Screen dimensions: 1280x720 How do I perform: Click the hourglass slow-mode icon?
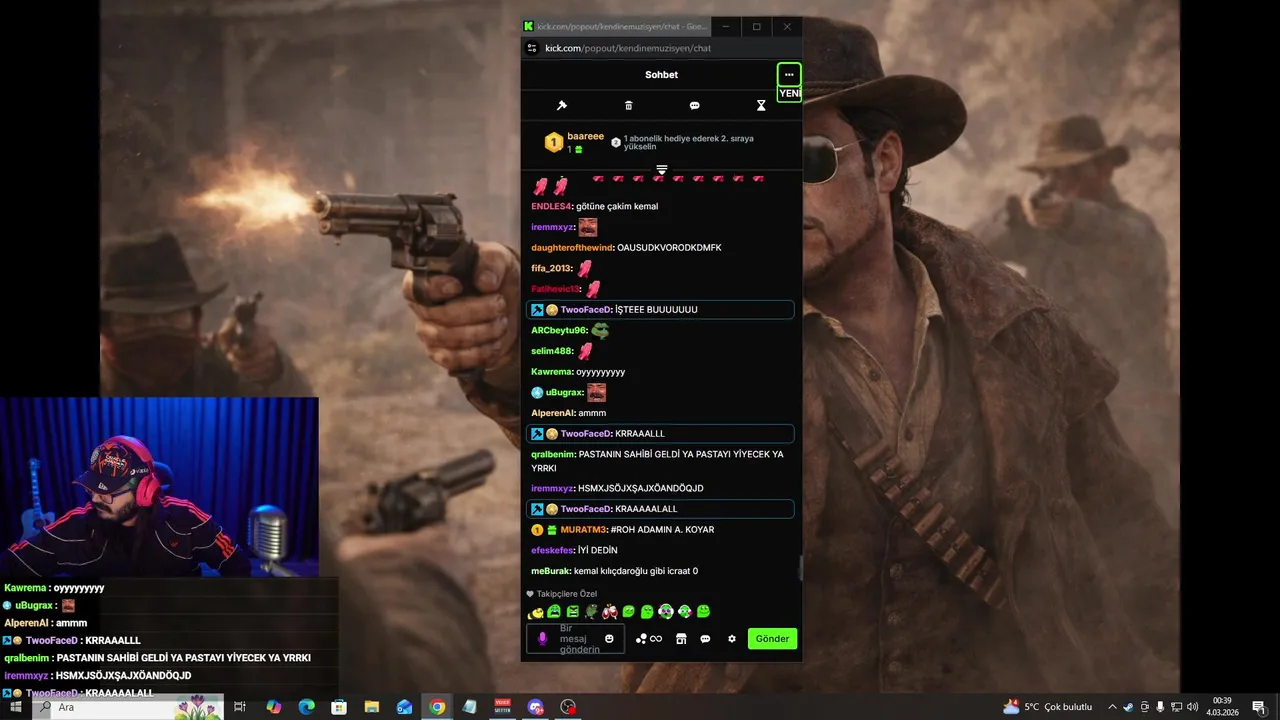tap(761, 106)
